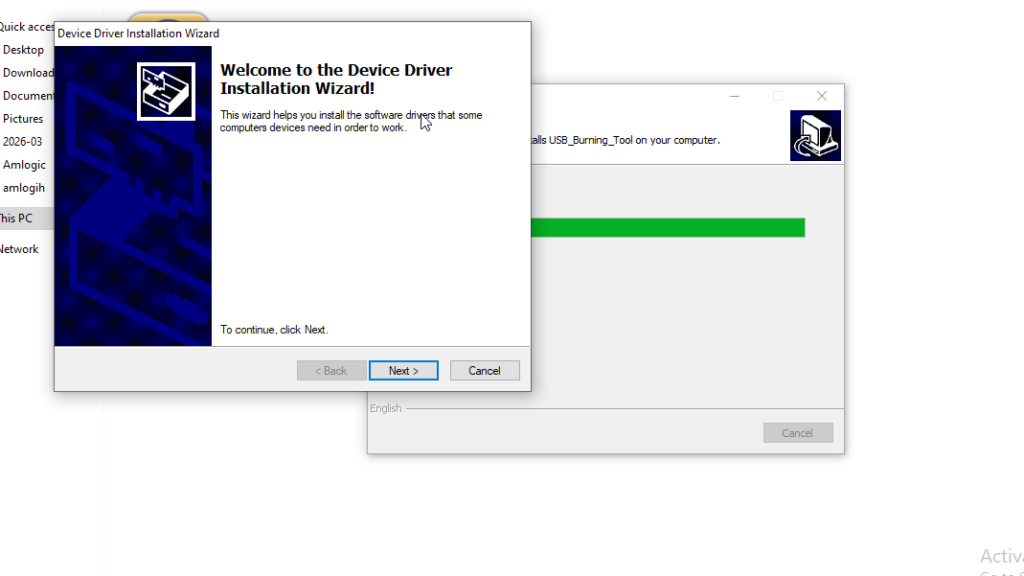
Task: Open Network in the navigation pane
Action: pos(19,249)
